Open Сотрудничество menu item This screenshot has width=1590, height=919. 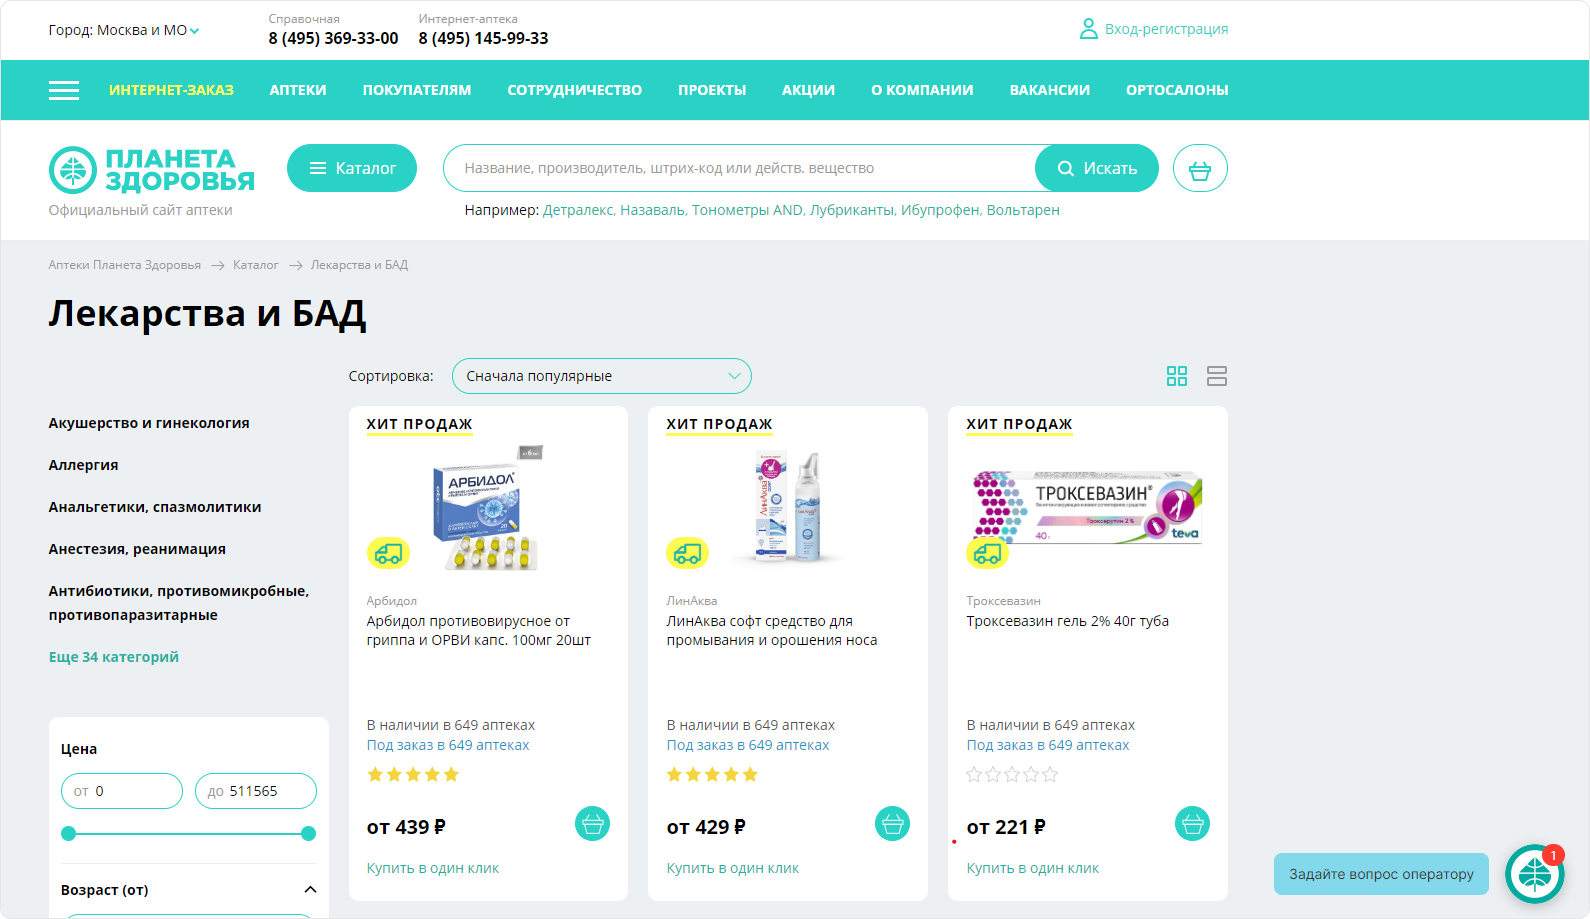coord(575,90)
